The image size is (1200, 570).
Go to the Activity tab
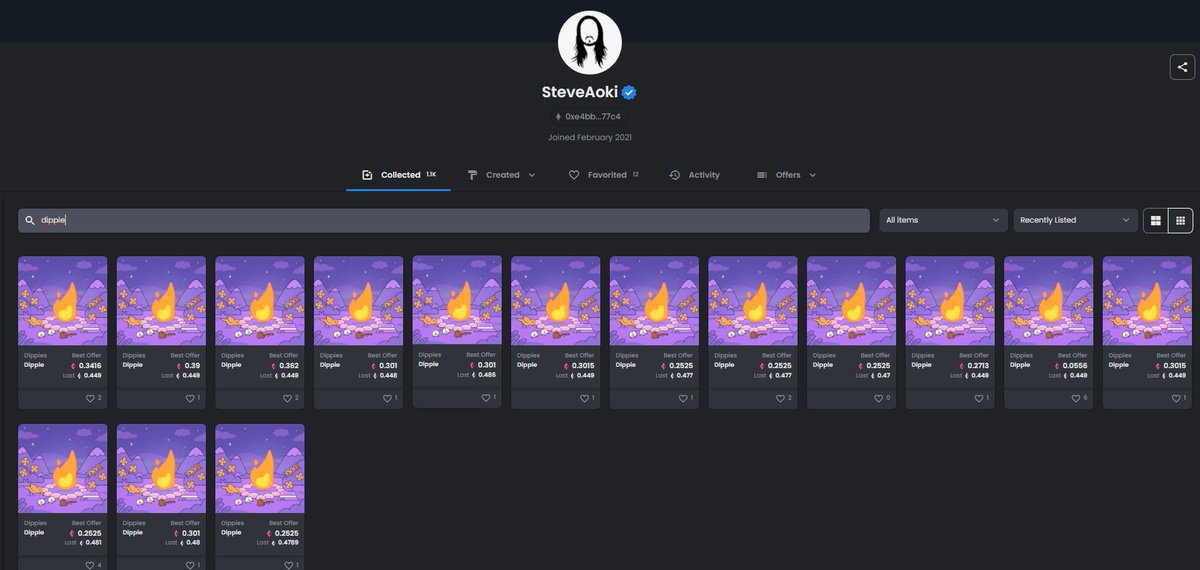tap(694, 175)
